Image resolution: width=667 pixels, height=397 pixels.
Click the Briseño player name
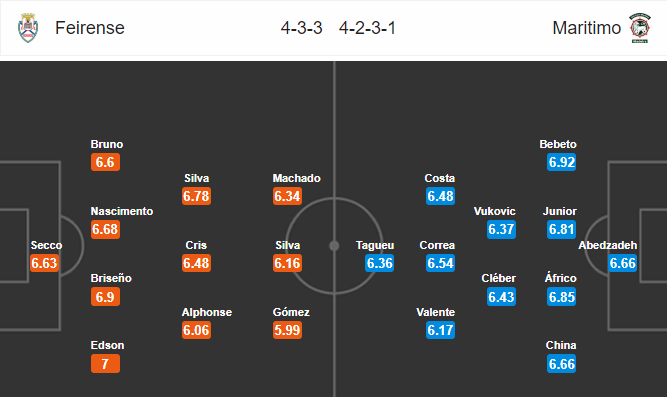click(111, 278)
